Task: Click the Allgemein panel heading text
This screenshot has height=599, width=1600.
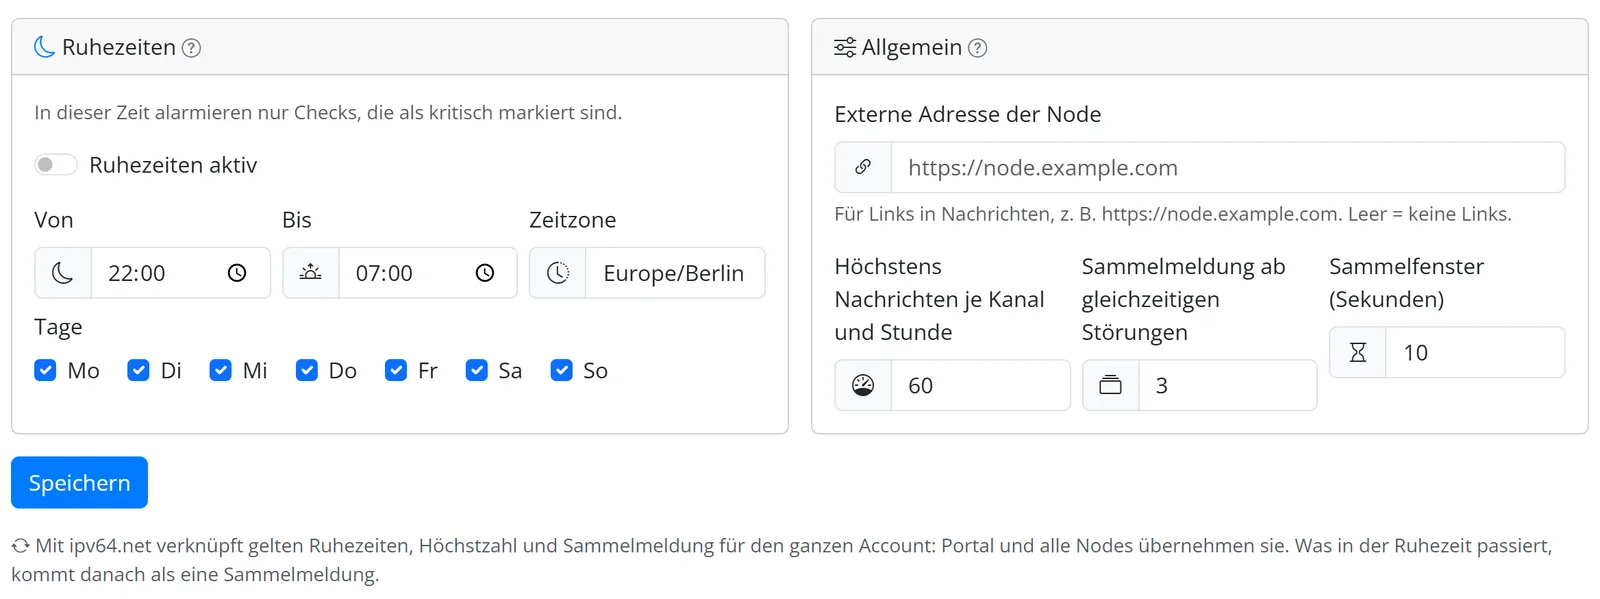Action: click(912, 47)
